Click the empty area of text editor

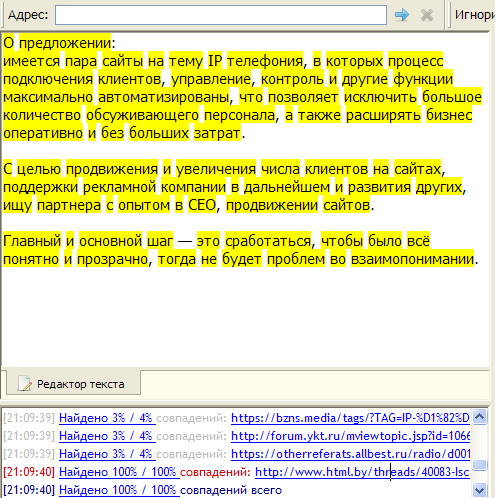(x=245, y=317)
